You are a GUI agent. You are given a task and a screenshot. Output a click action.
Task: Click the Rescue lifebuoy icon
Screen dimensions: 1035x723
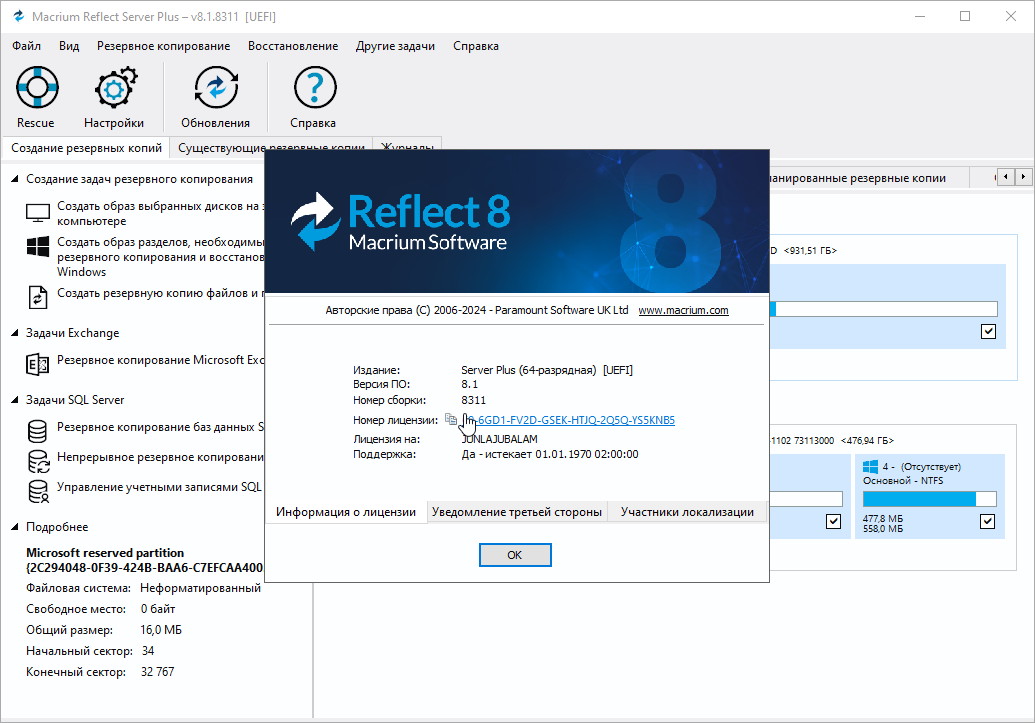click(37, 87)
